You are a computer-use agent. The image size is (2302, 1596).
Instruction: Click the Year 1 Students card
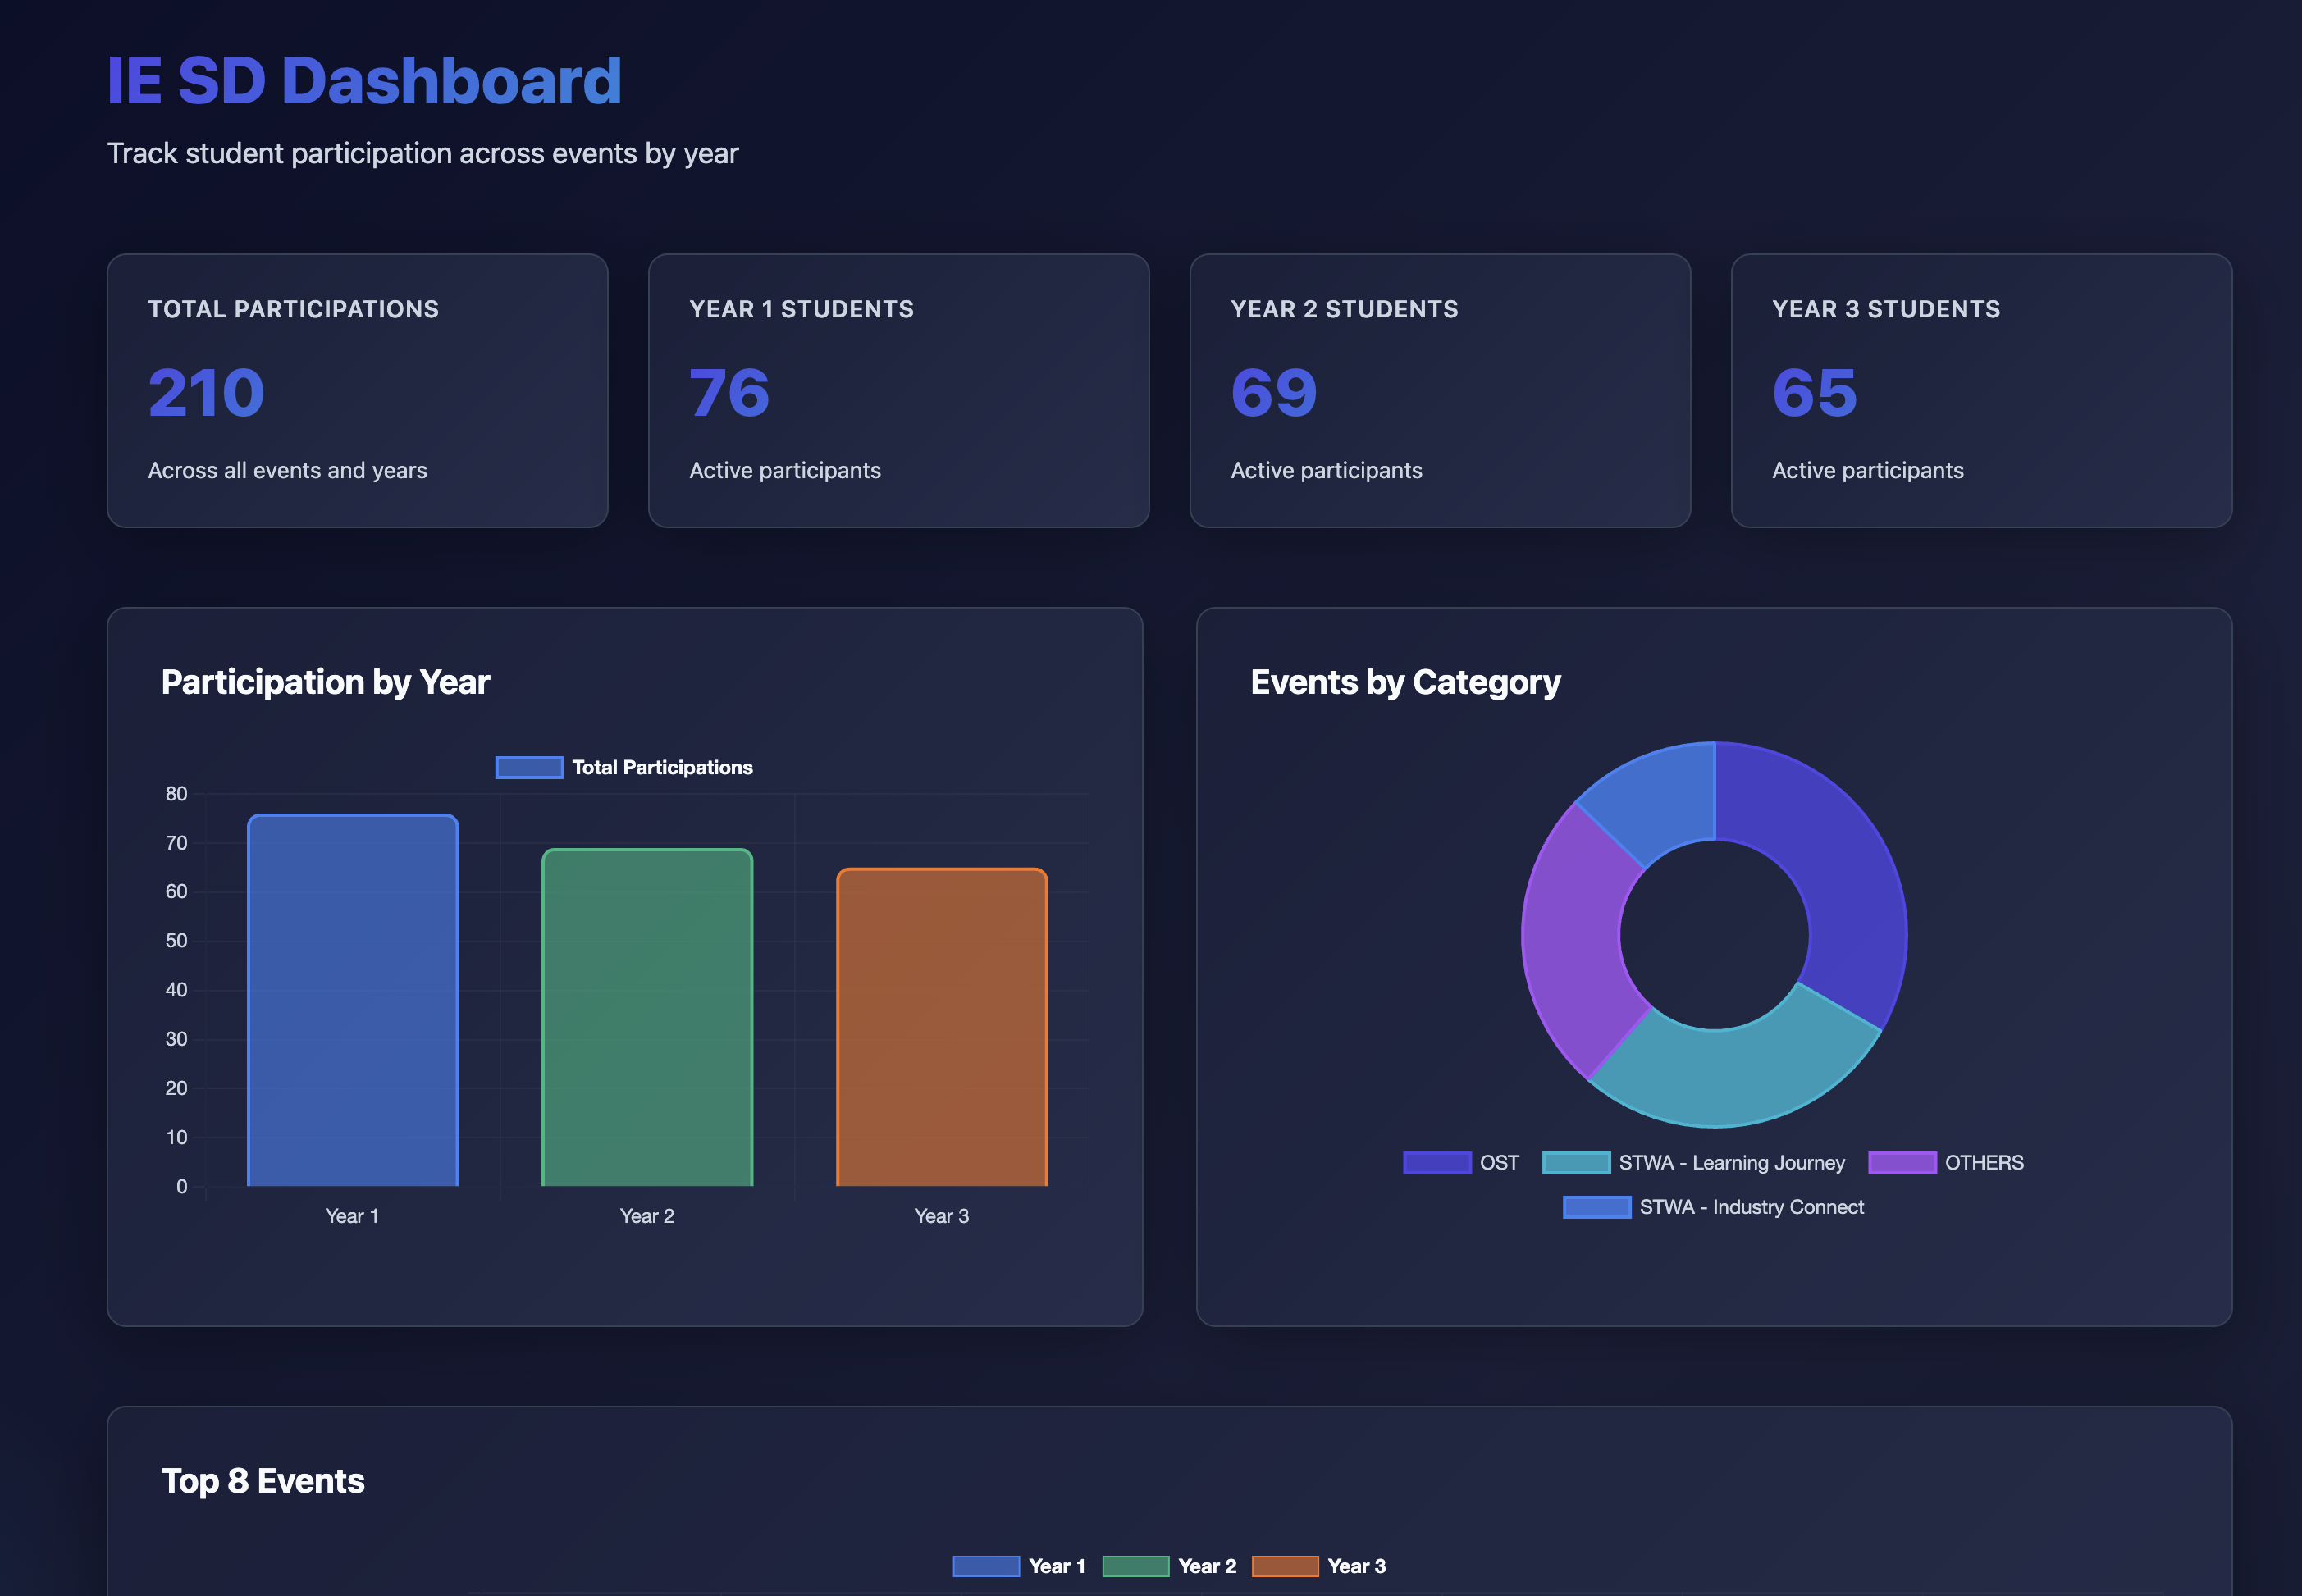(898, 390)
